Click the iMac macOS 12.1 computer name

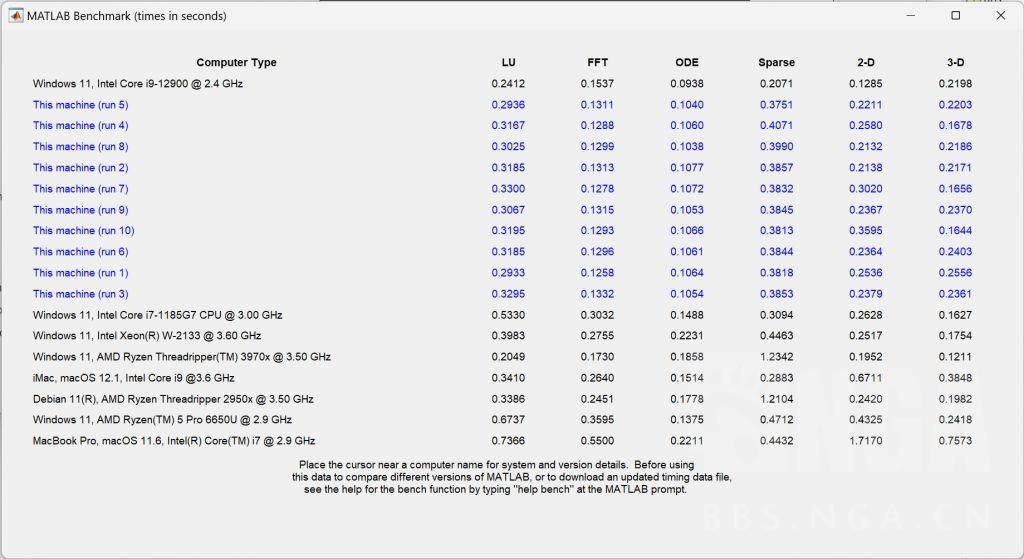[x=133, y=377]
